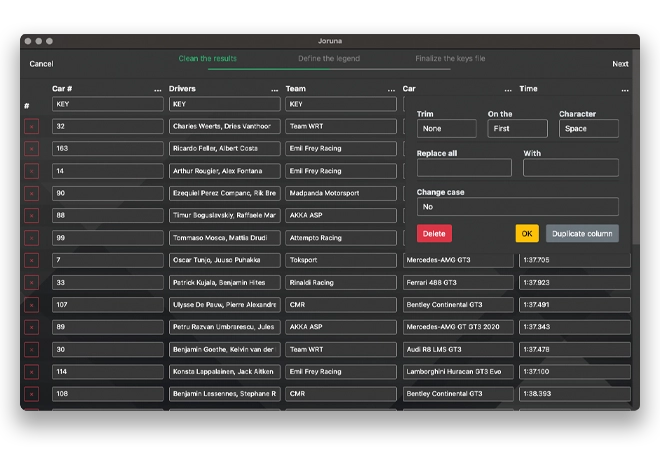The height and width of the screenshot is (450, 660).
Task: Open the Trim dropdown set to None
Action: point(446,129)
